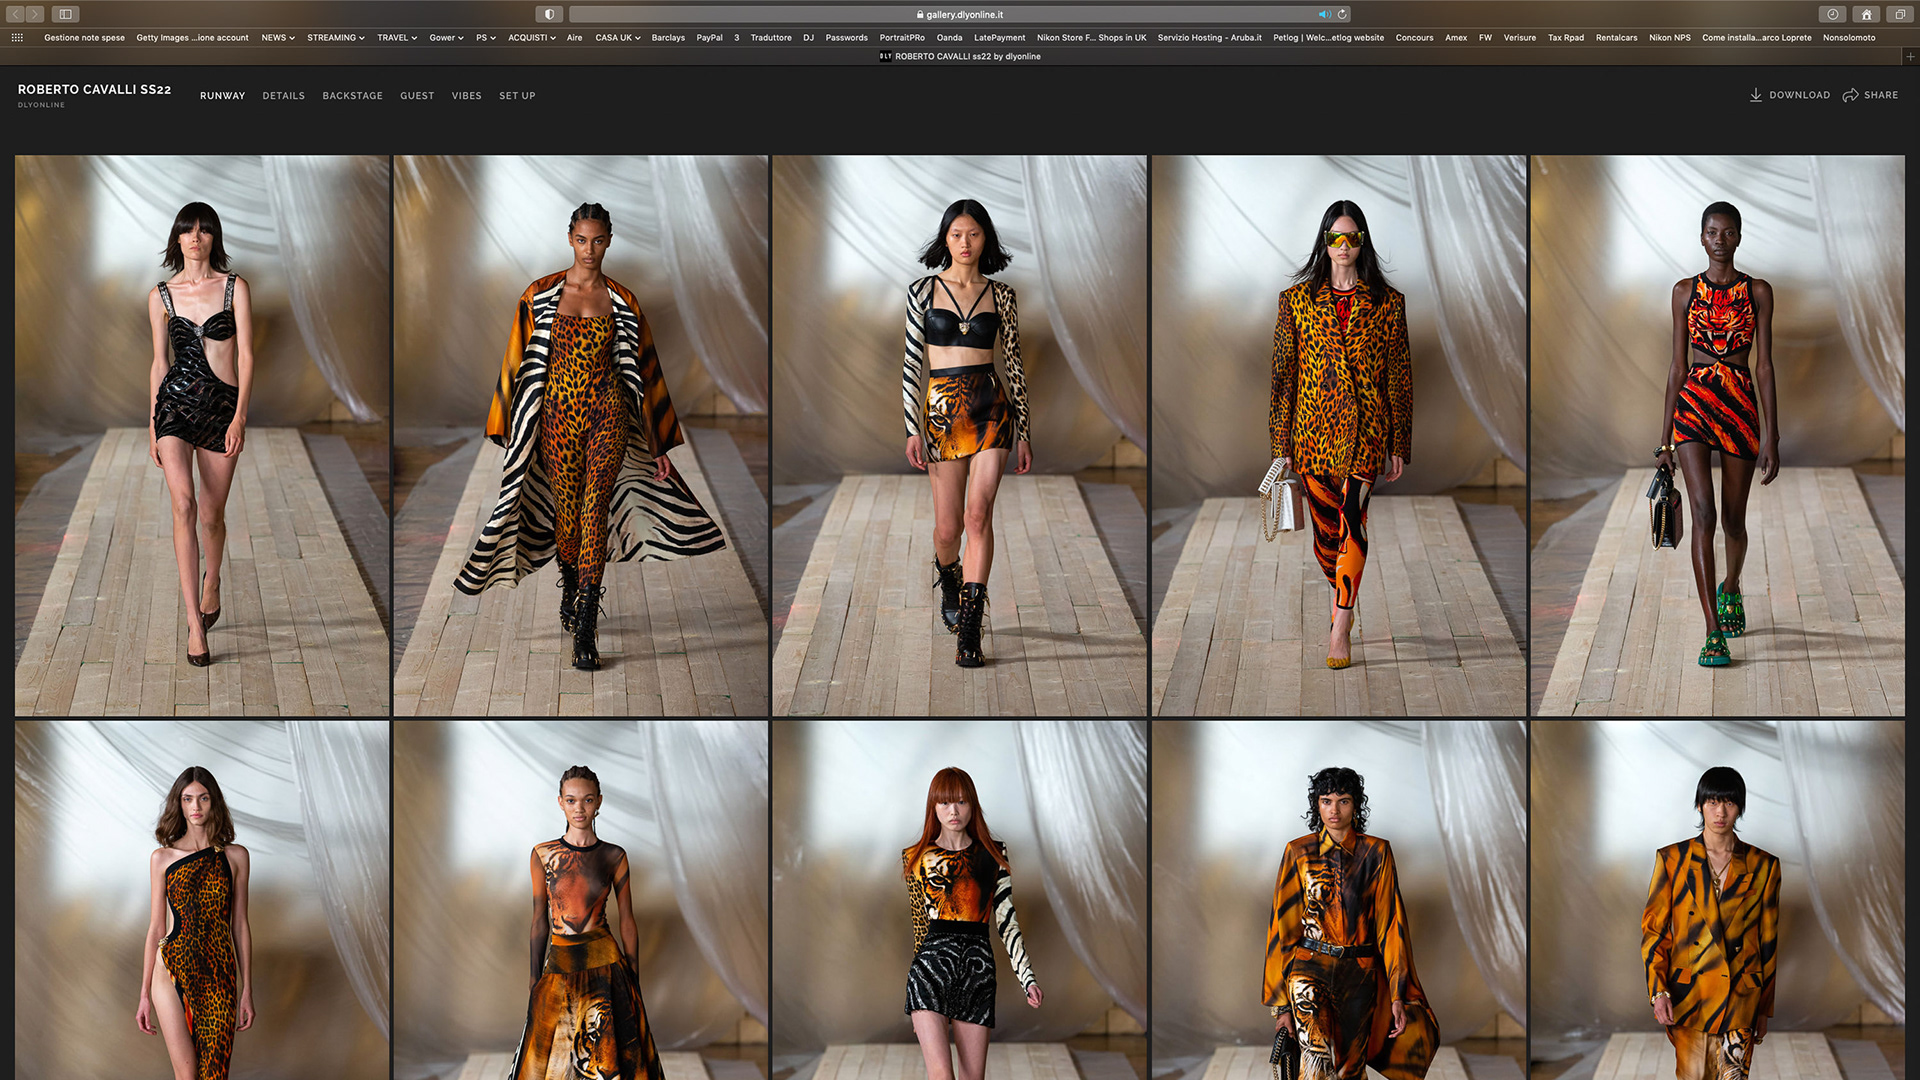Click the gallery.dlyonline.it address bar

960,14
